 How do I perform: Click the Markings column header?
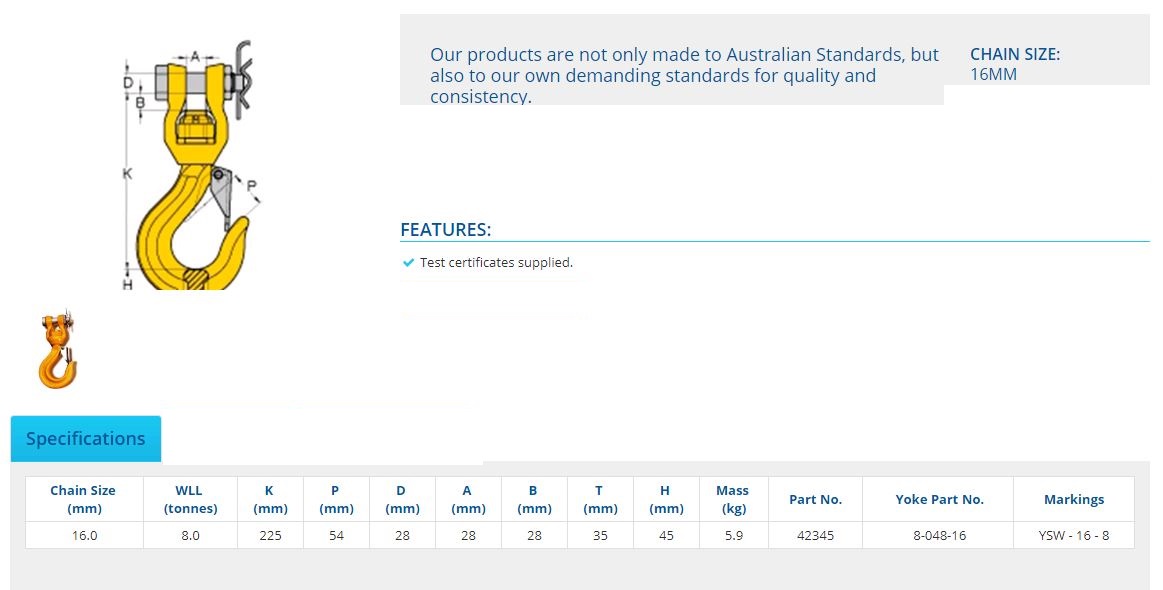click(1074, 499)
